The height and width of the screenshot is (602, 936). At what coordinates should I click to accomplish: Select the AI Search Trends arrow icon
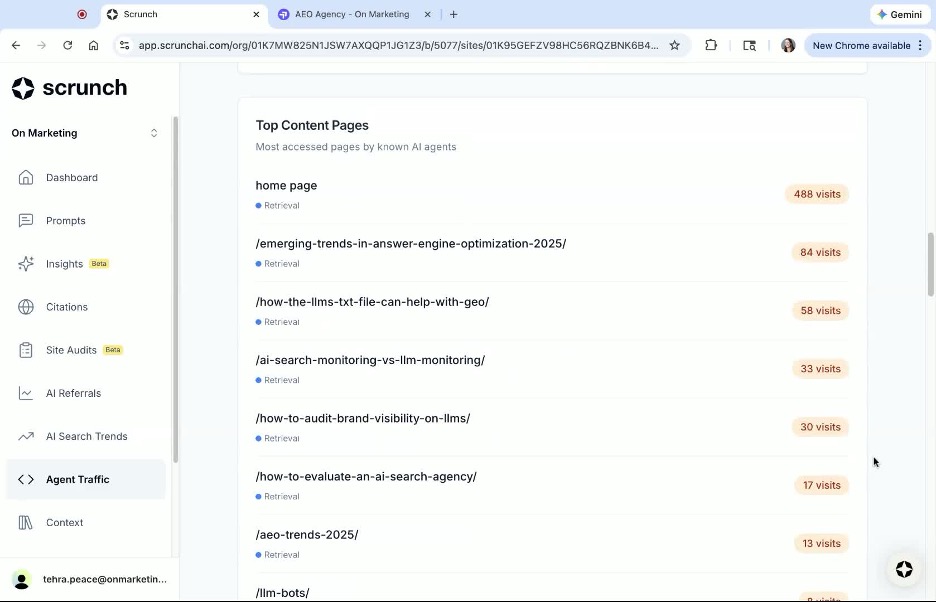[27, 436]
